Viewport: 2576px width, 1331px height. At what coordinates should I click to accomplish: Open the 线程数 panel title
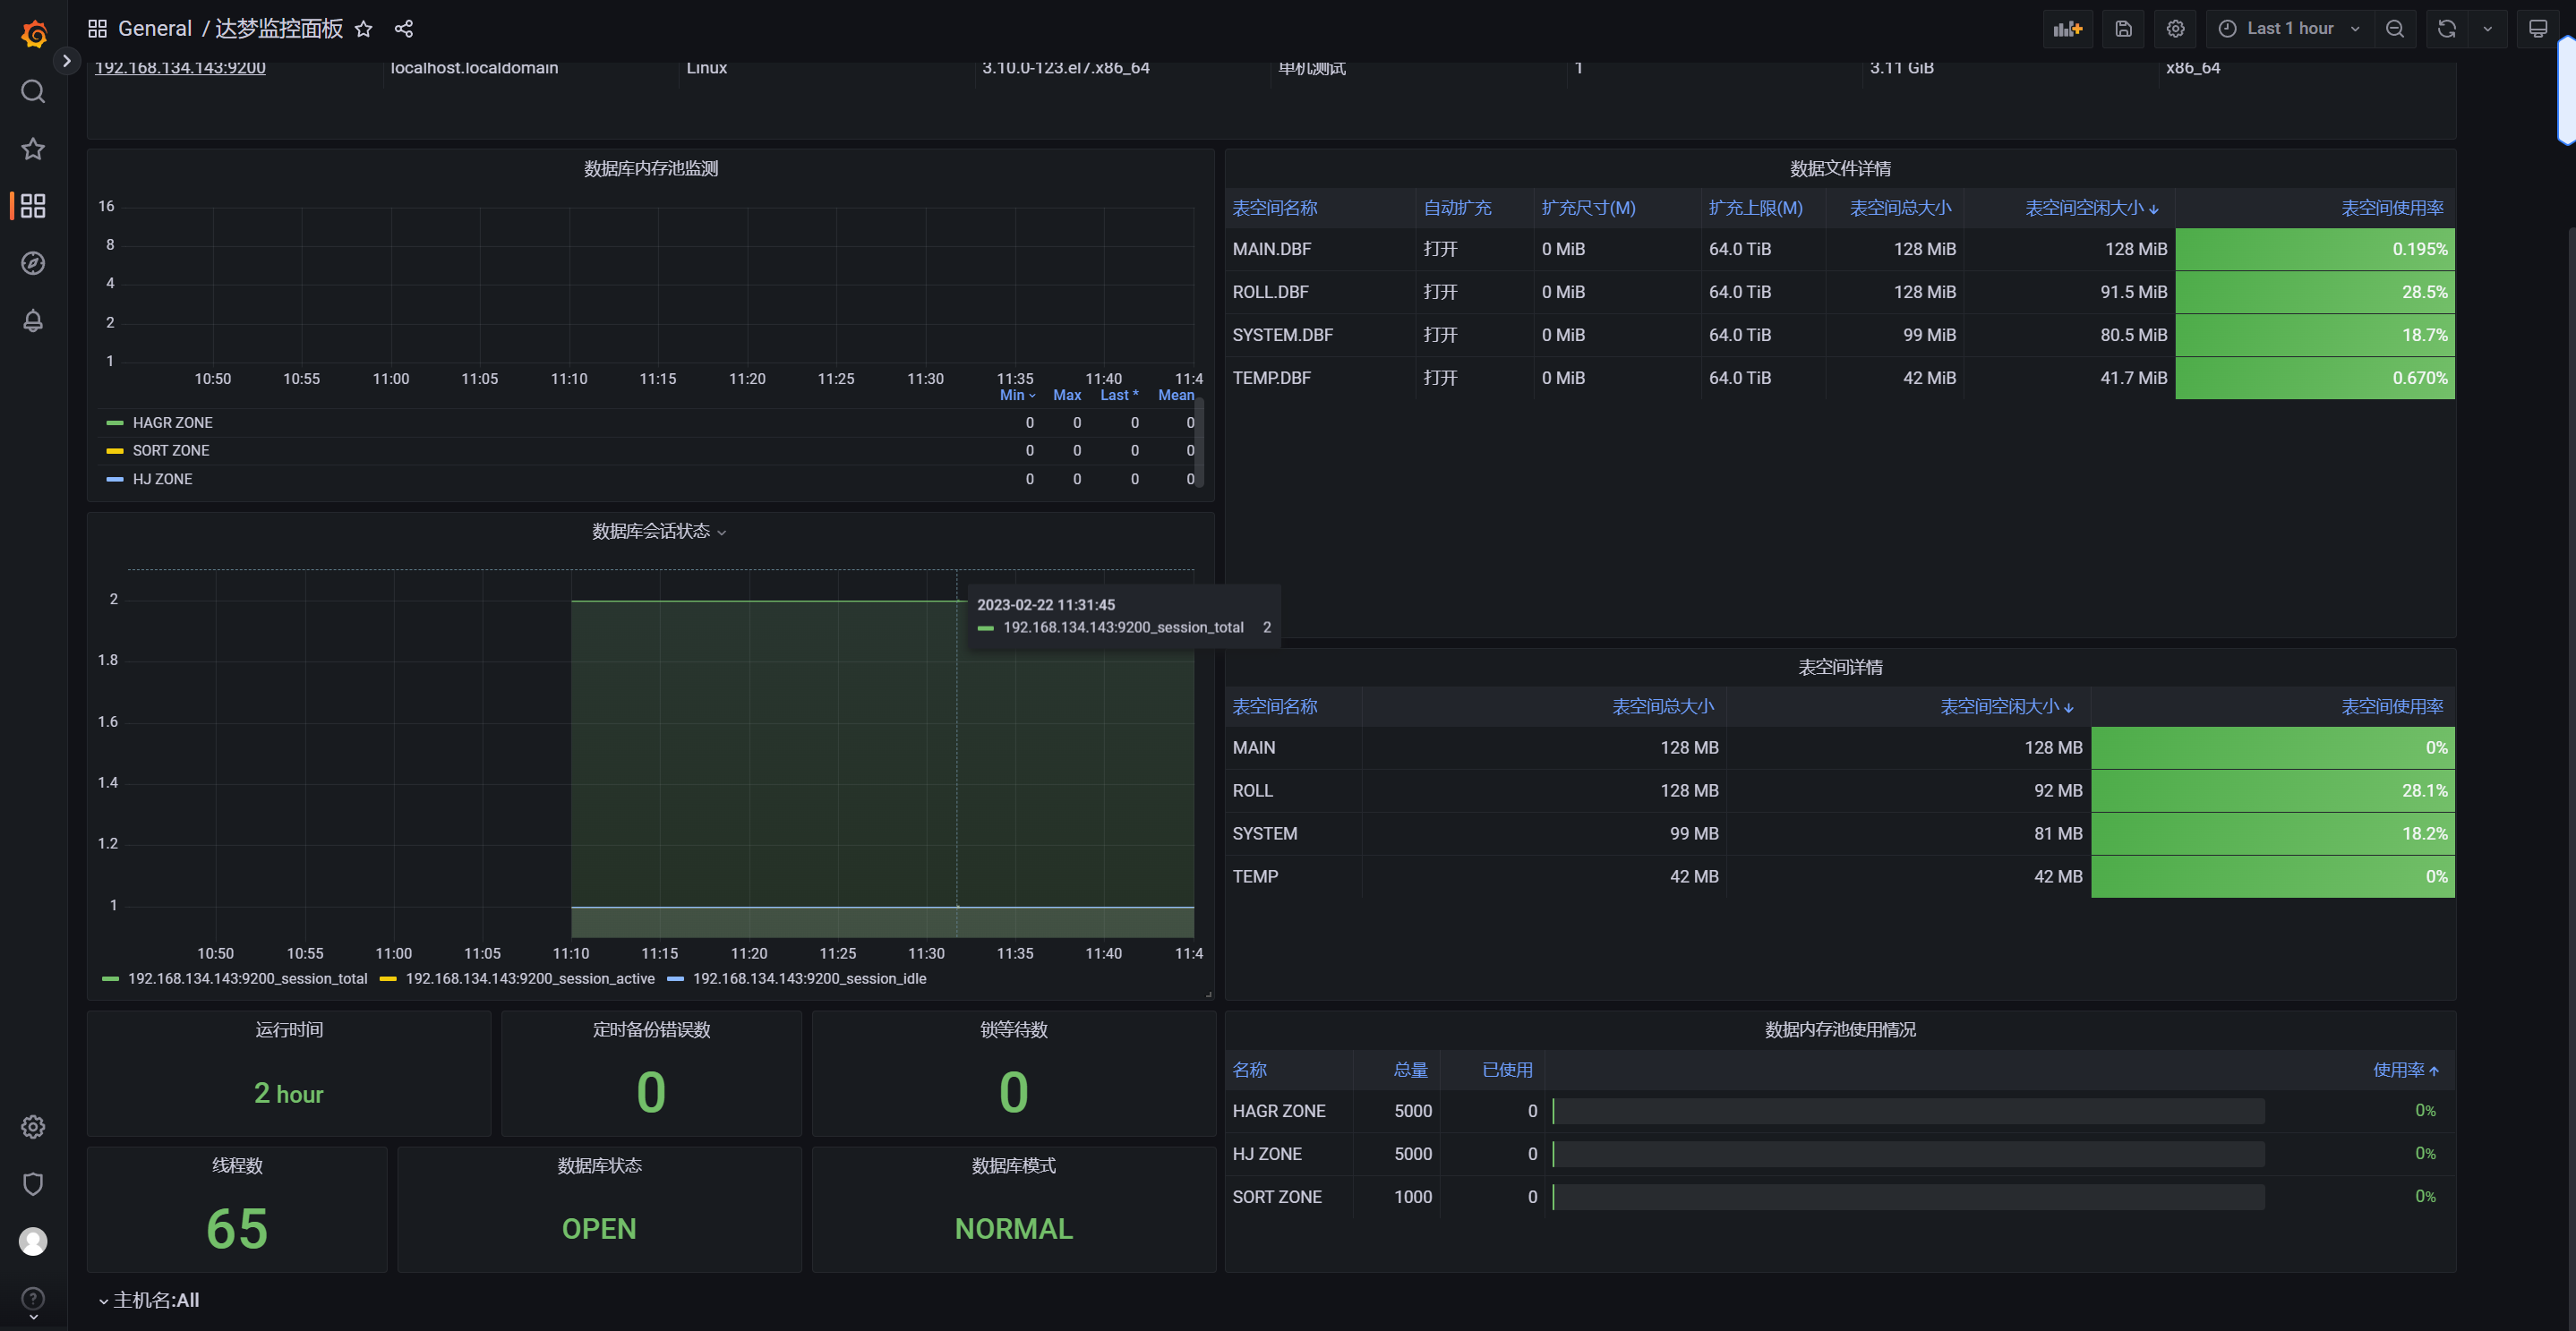point(237,1165)
